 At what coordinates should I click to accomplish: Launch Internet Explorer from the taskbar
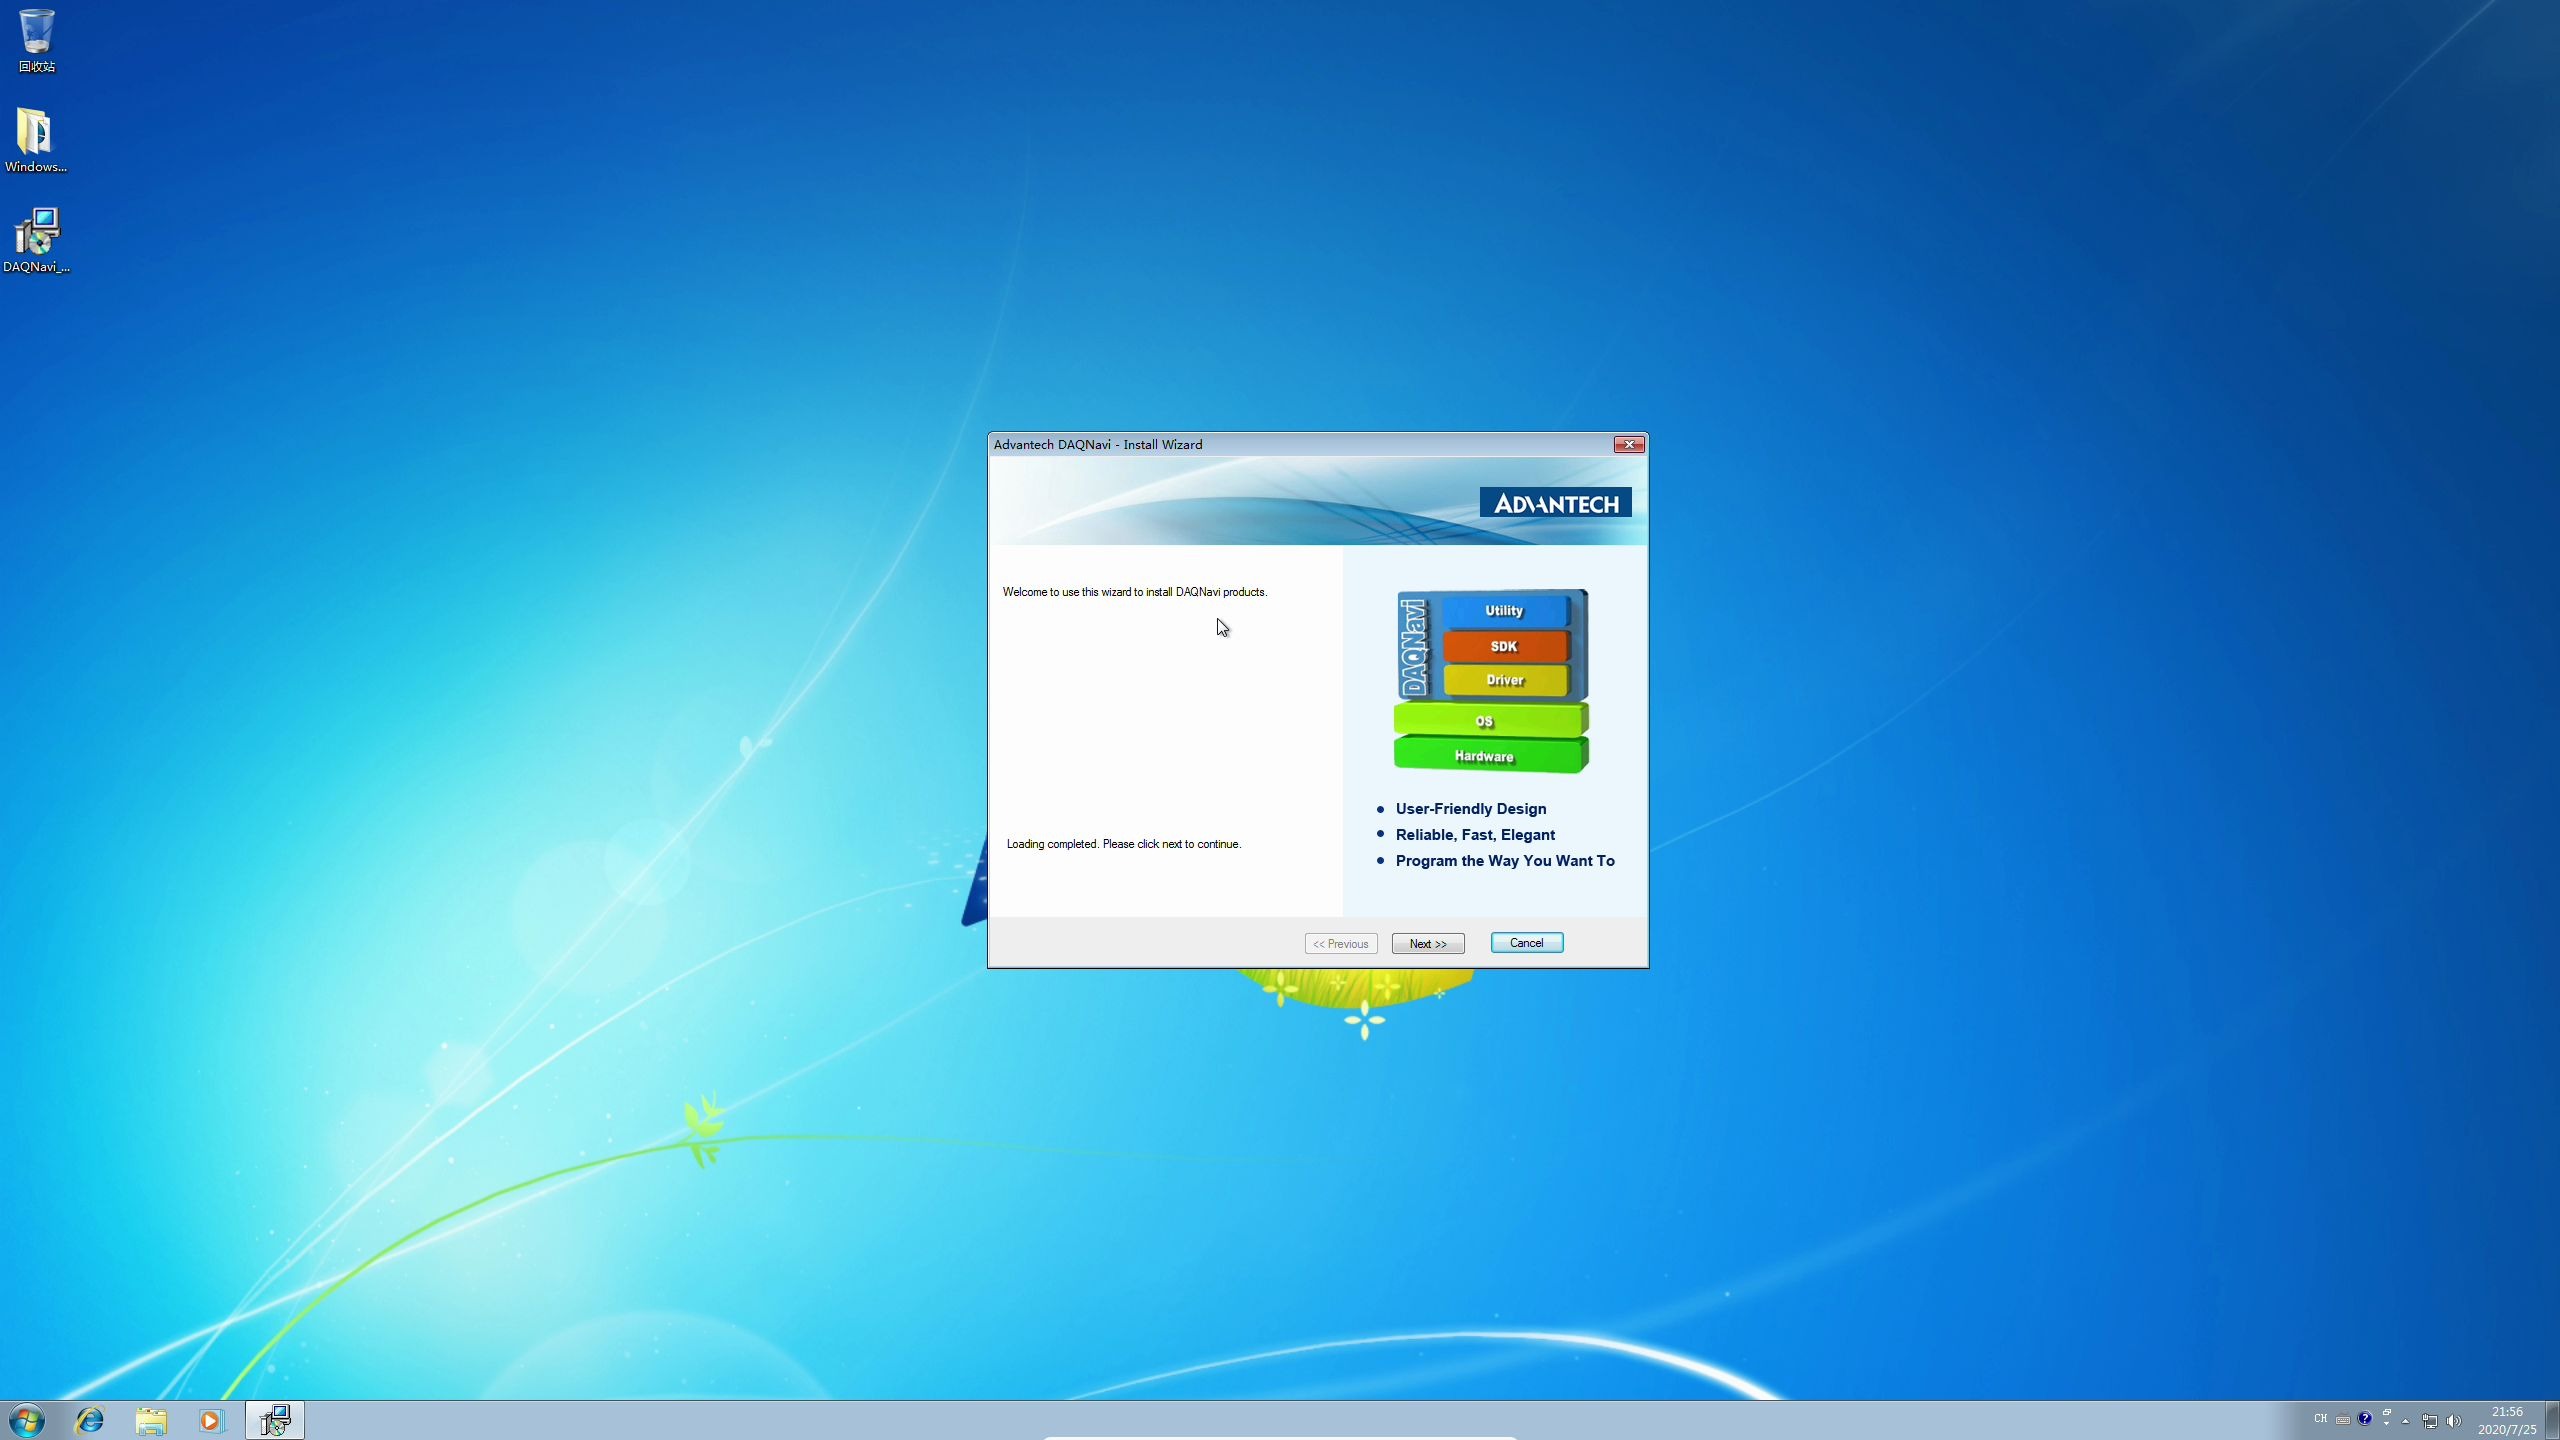[89, 1419]
